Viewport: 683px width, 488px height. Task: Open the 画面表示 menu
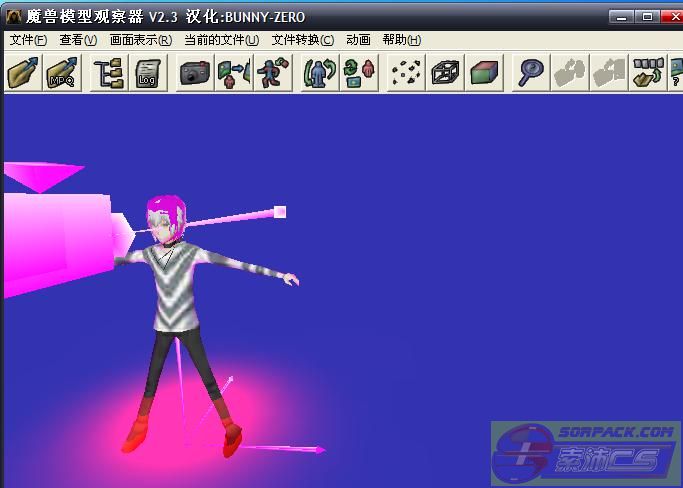click(x=140, y=40)
